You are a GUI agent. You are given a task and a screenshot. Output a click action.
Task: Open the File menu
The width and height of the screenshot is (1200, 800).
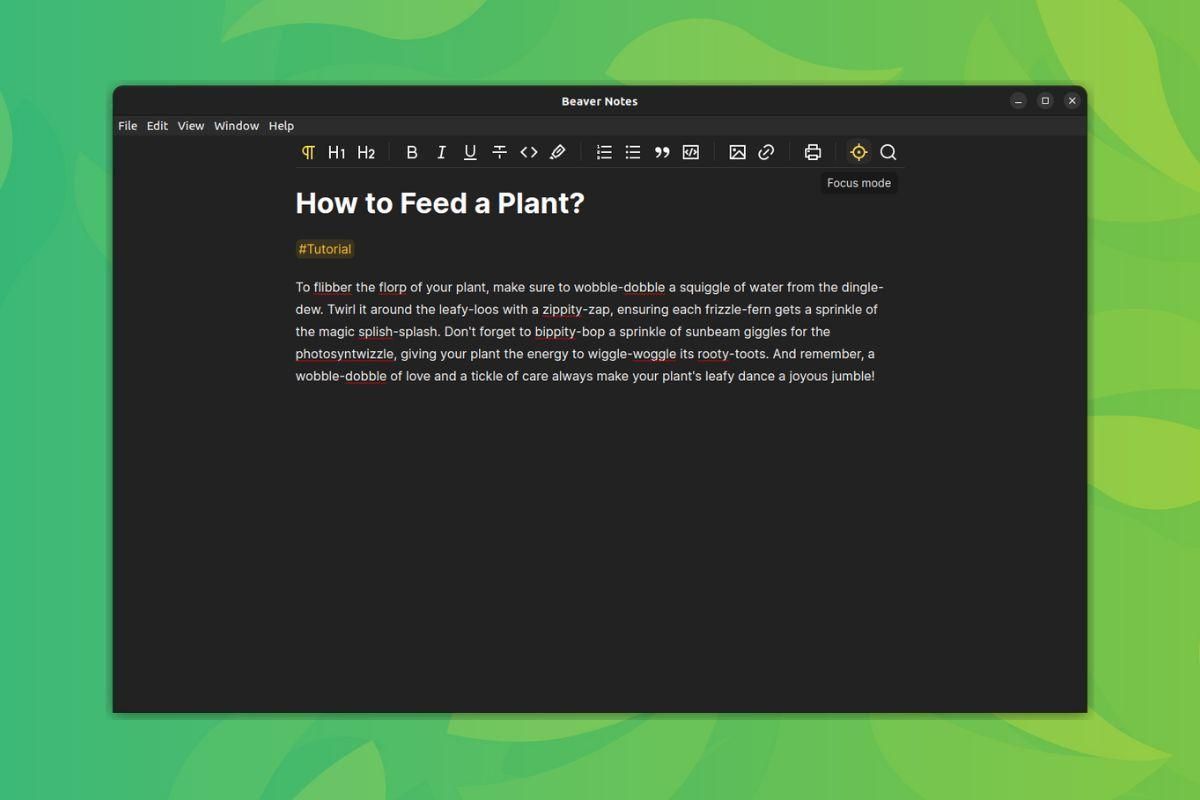click(127, 125)
